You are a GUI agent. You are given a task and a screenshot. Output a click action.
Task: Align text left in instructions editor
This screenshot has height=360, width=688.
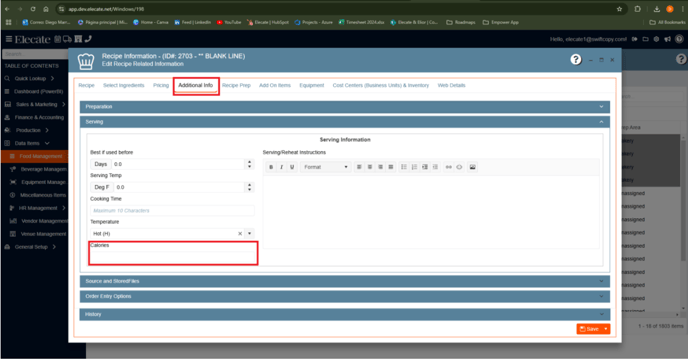359,167
